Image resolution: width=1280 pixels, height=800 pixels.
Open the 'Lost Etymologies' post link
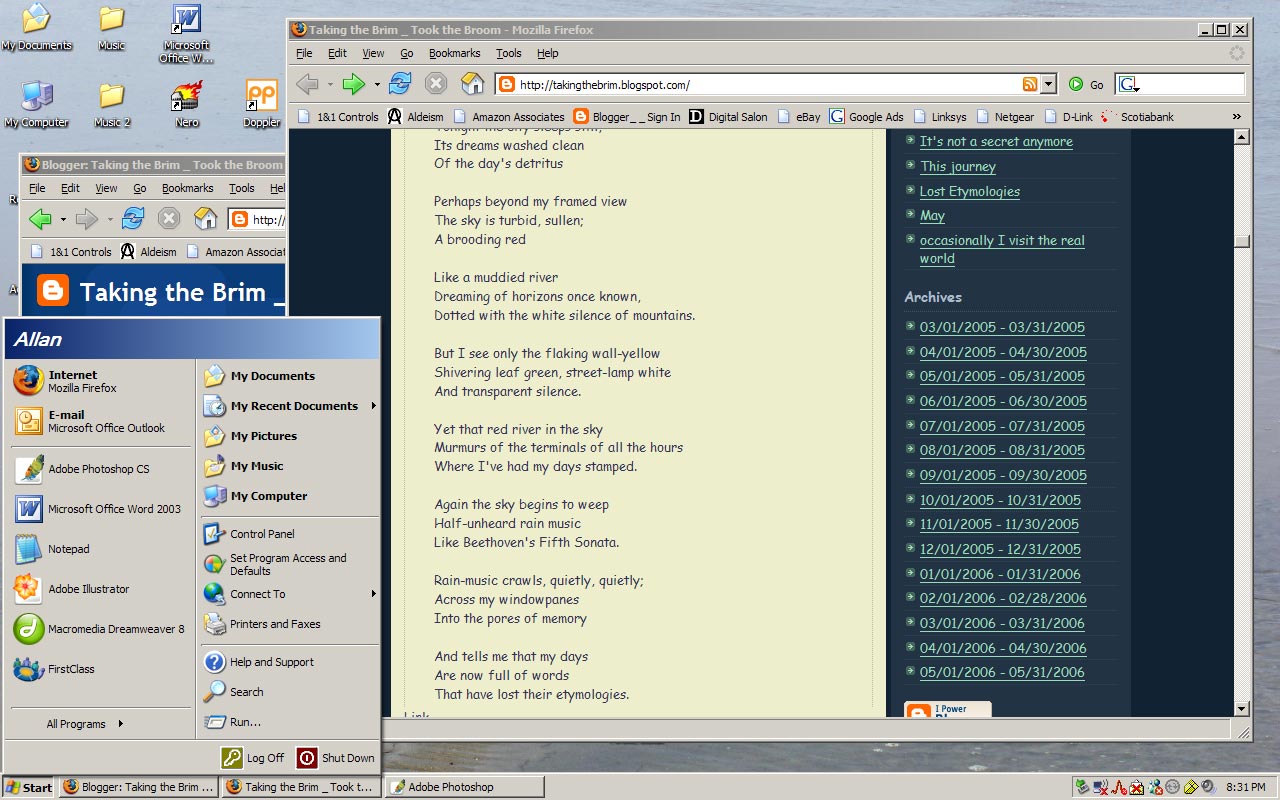[x=970, y=191]
